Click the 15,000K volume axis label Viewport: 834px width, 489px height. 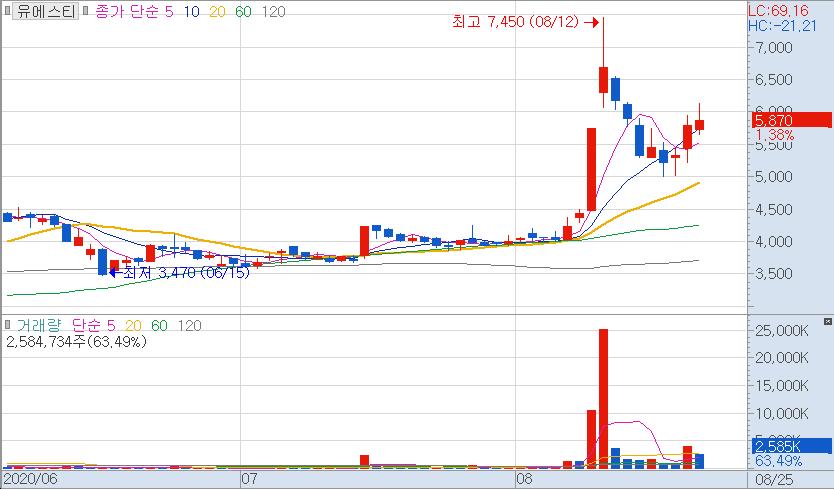[x=782, y=385]
